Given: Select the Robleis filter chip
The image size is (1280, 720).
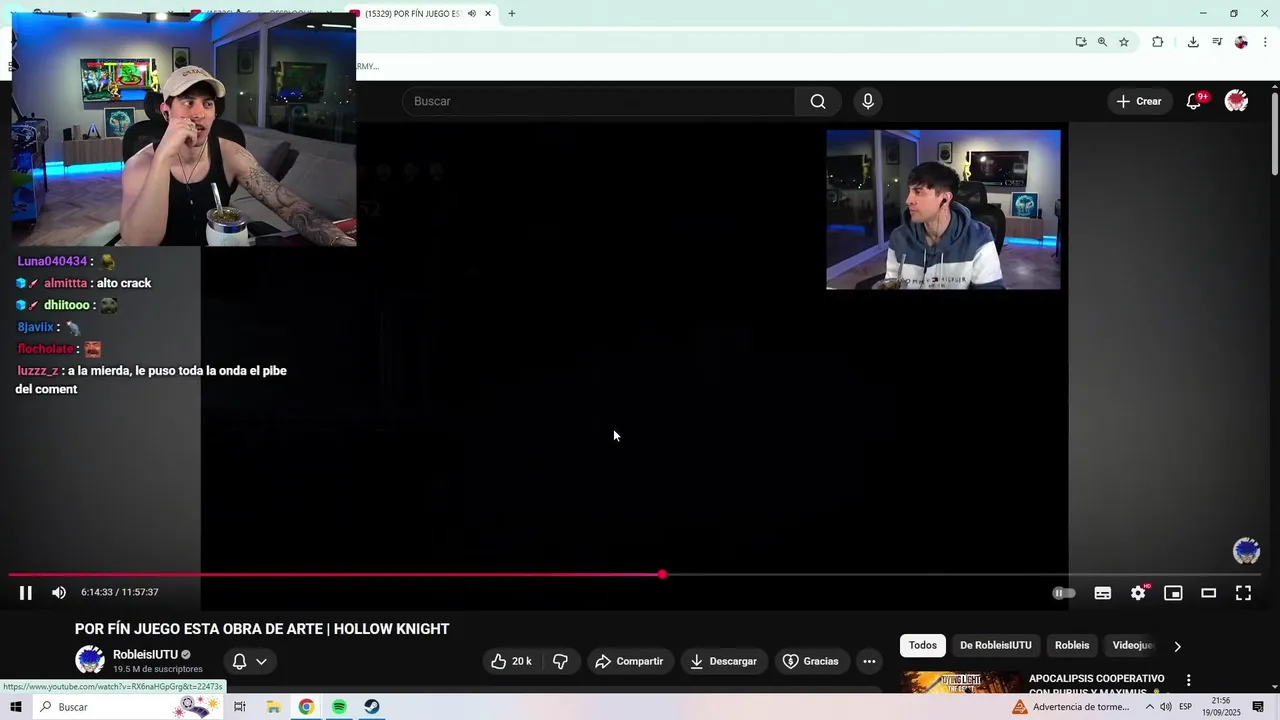Looking at the screenshot, I should click(x=1072, y=645).
